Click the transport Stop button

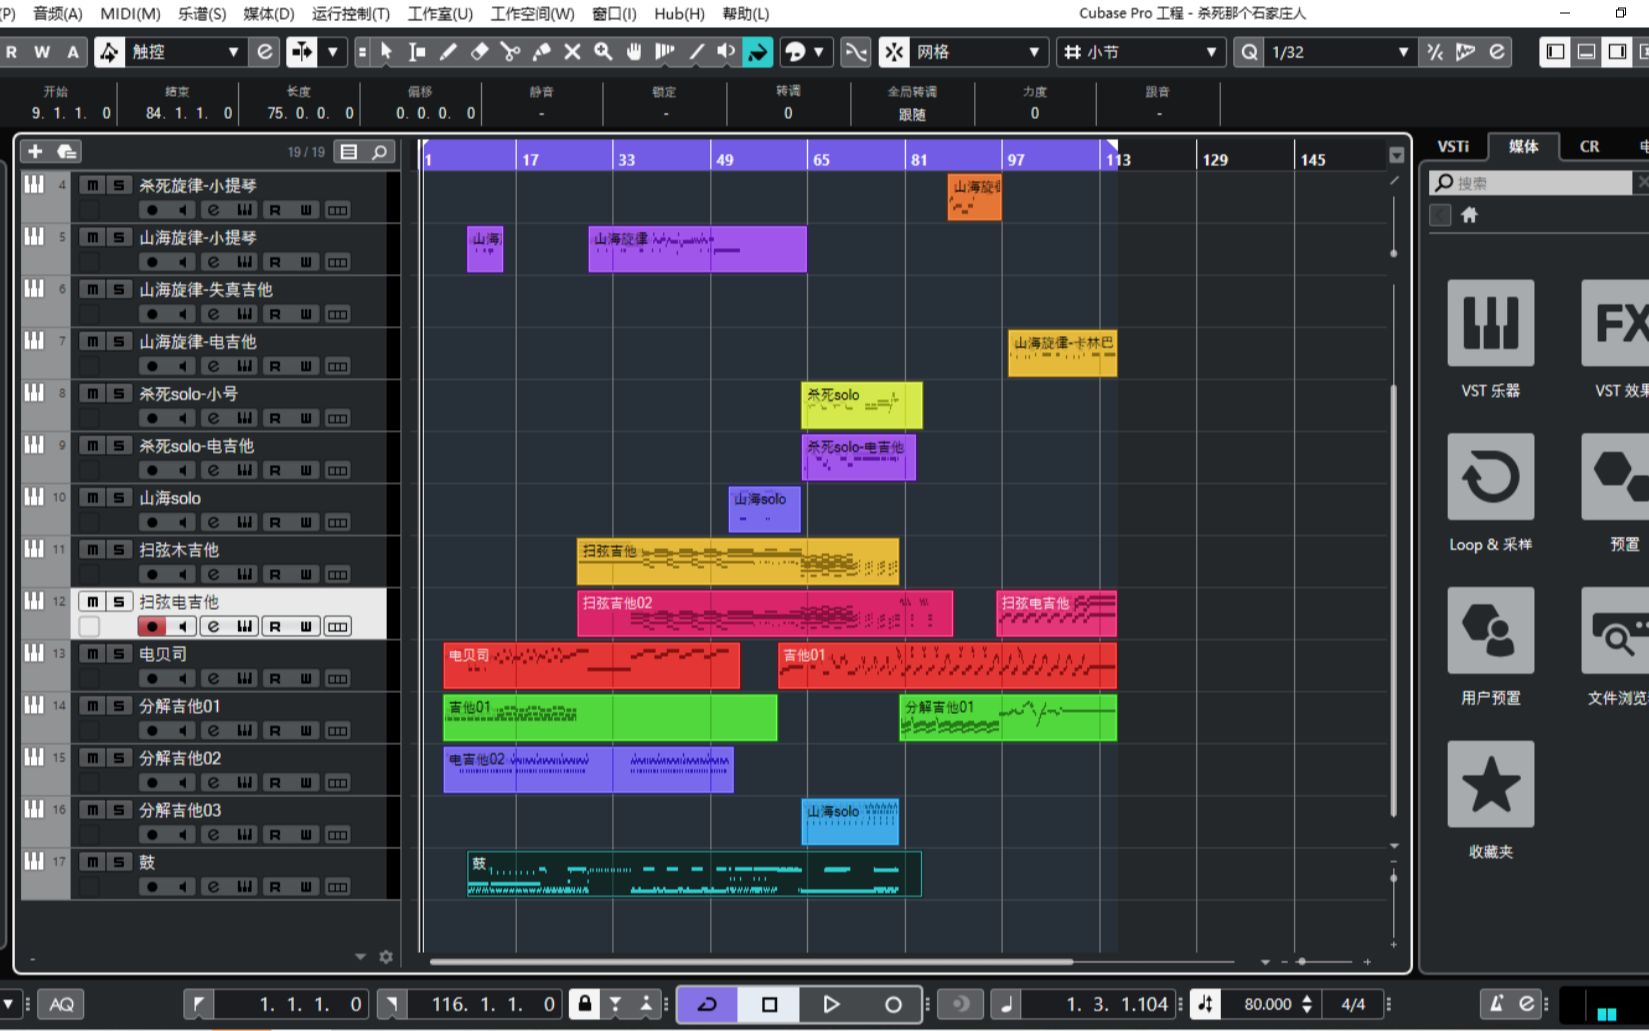point(769,1004)
